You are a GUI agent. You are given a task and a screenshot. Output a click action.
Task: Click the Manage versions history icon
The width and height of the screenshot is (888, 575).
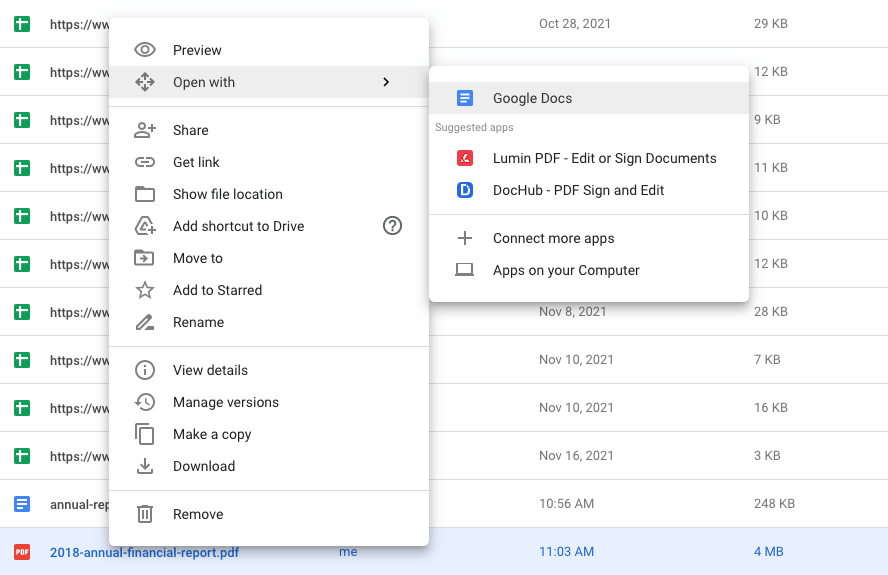point(145,402)
